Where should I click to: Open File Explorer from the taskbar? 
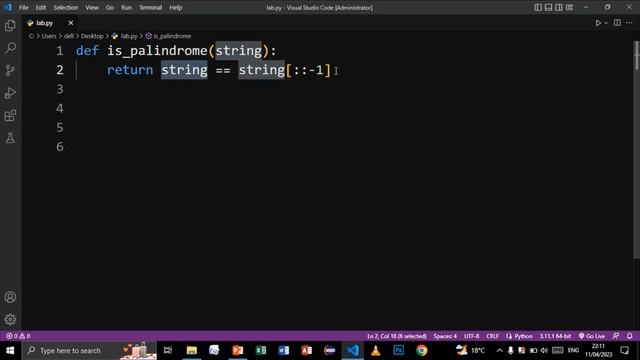tap(191, 351)
